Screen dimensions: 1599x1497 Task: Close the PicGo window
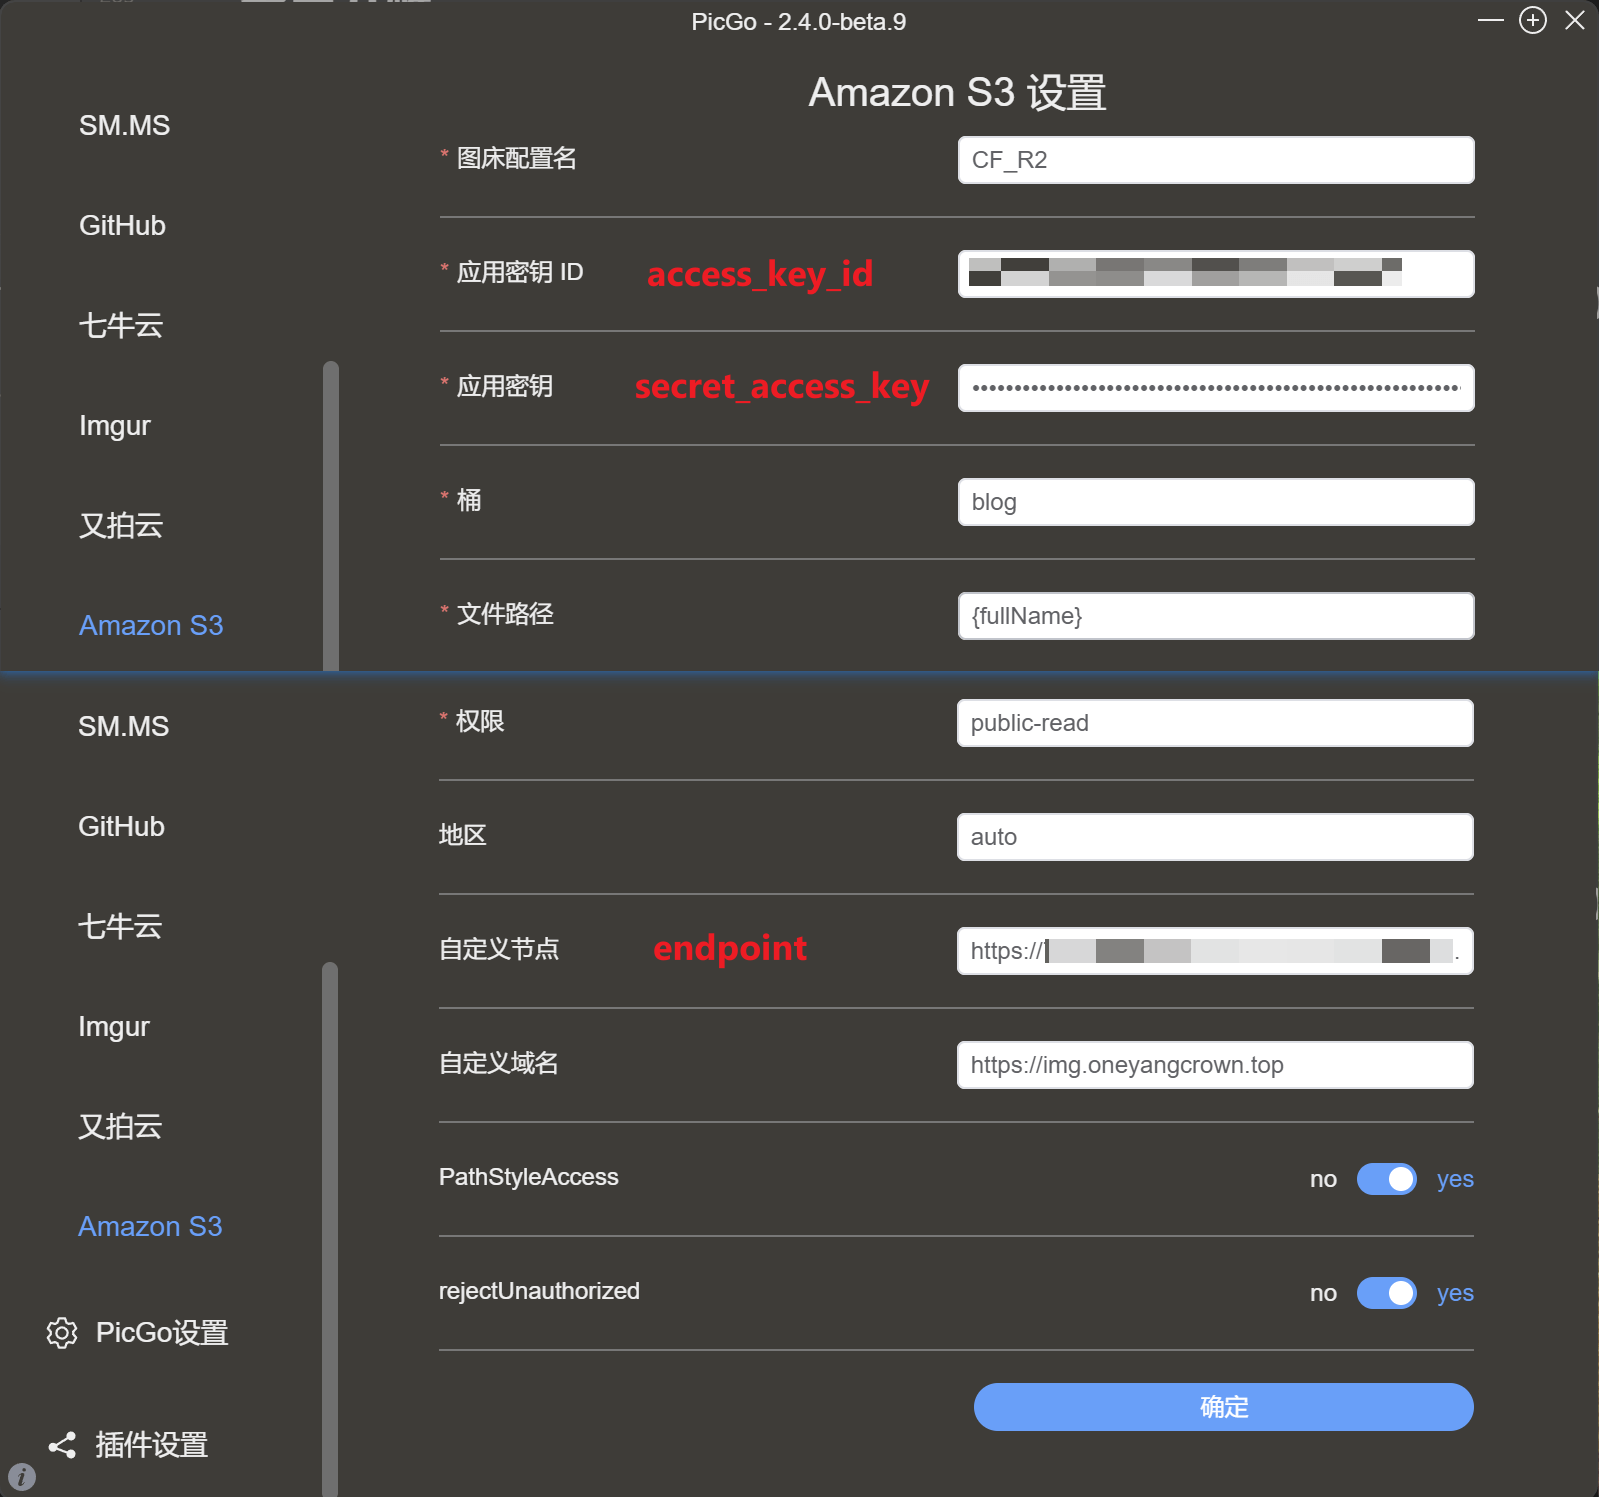coord(1575,21)
